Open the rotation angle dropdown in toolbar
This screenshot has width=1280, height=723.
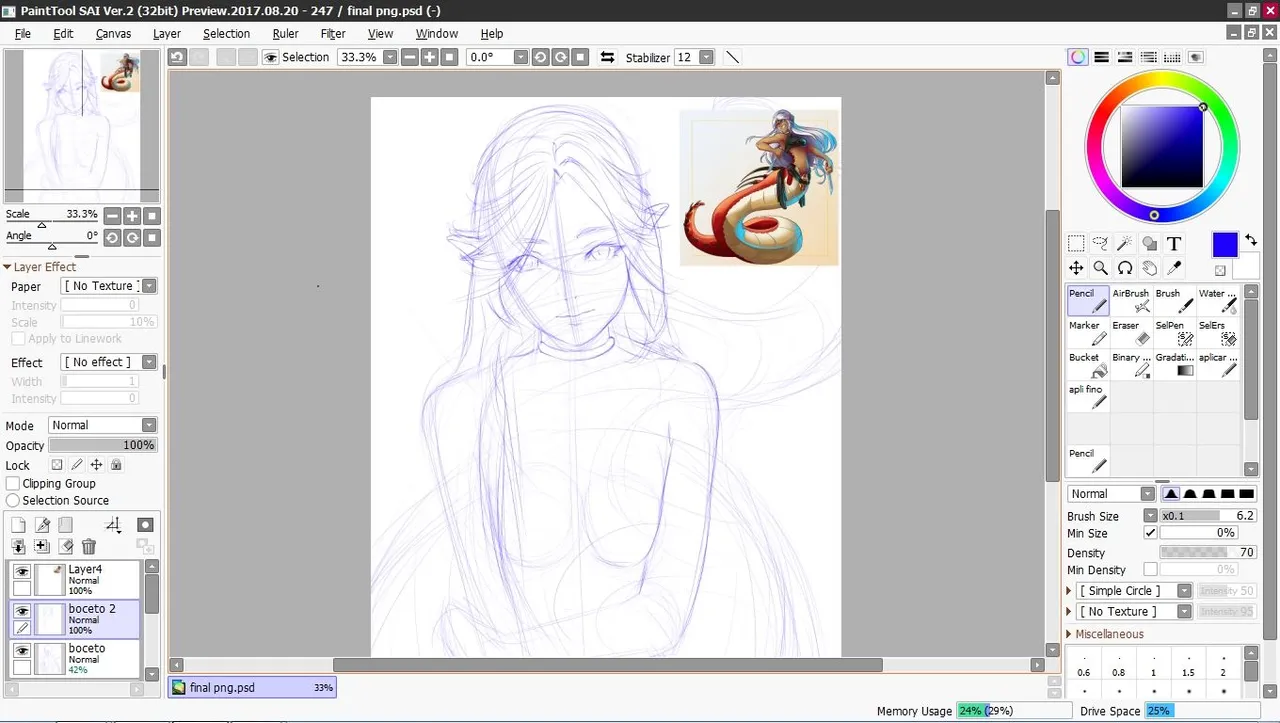click(x=520, y=57)
